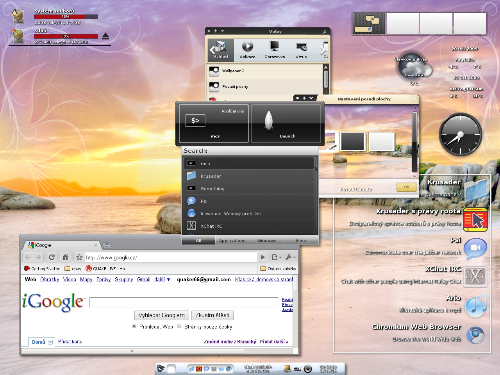The height and width of the screenshot is (375, 500).
Task: Select the chat bubble Psi result in Search
Action: pos(249,201)
